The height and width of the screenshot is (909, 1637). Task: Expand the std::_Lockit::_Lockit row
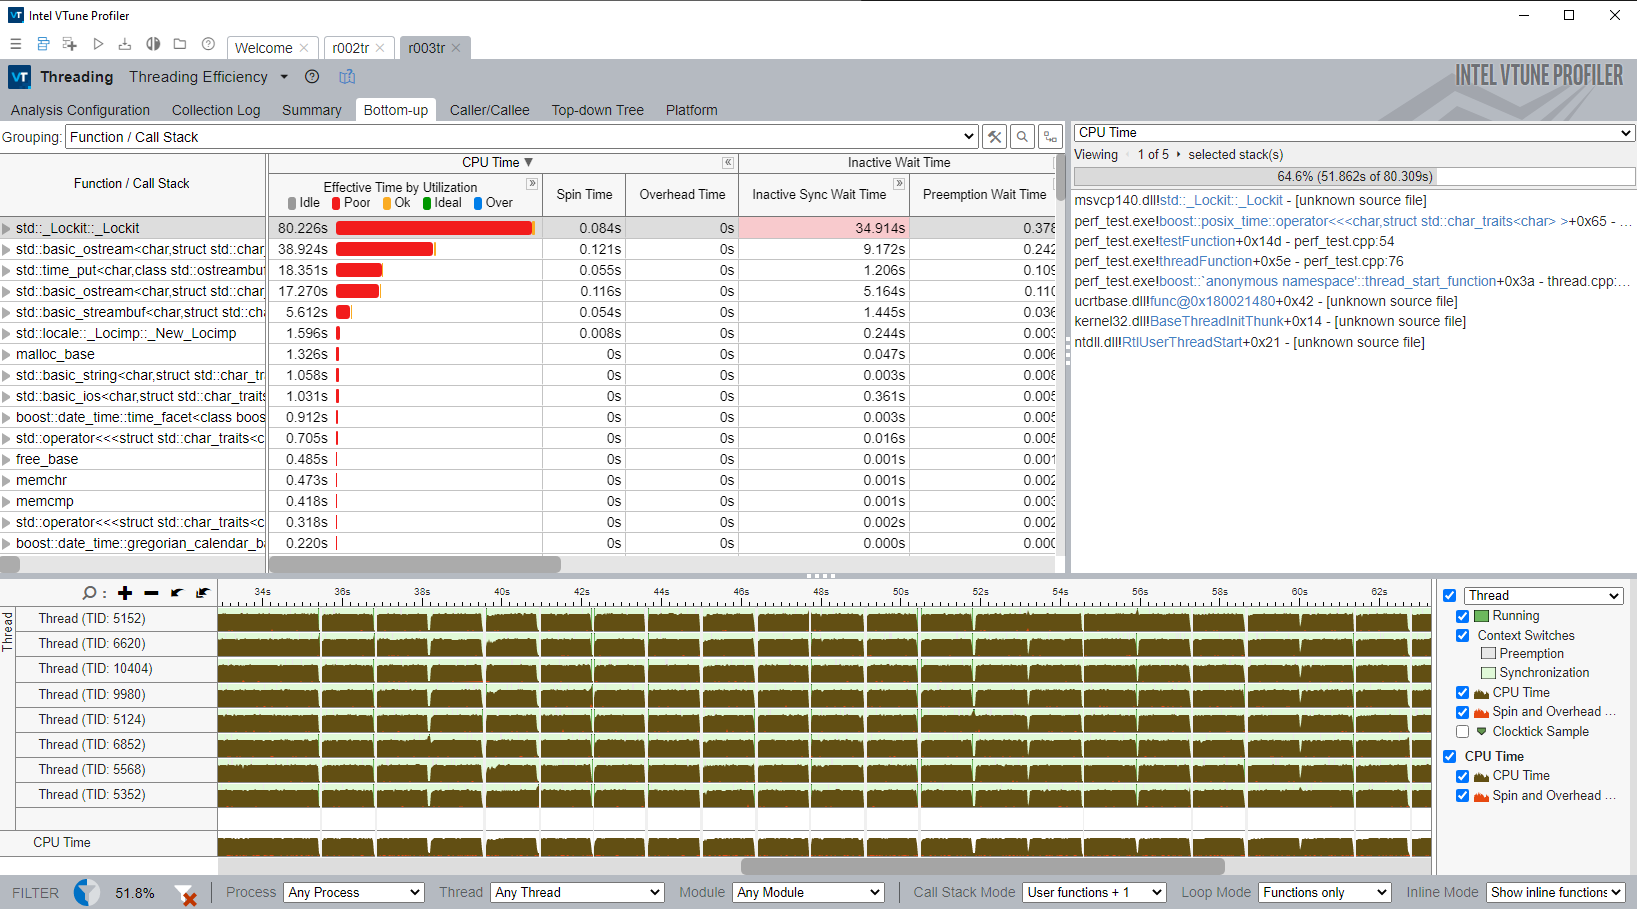(7, 228)
